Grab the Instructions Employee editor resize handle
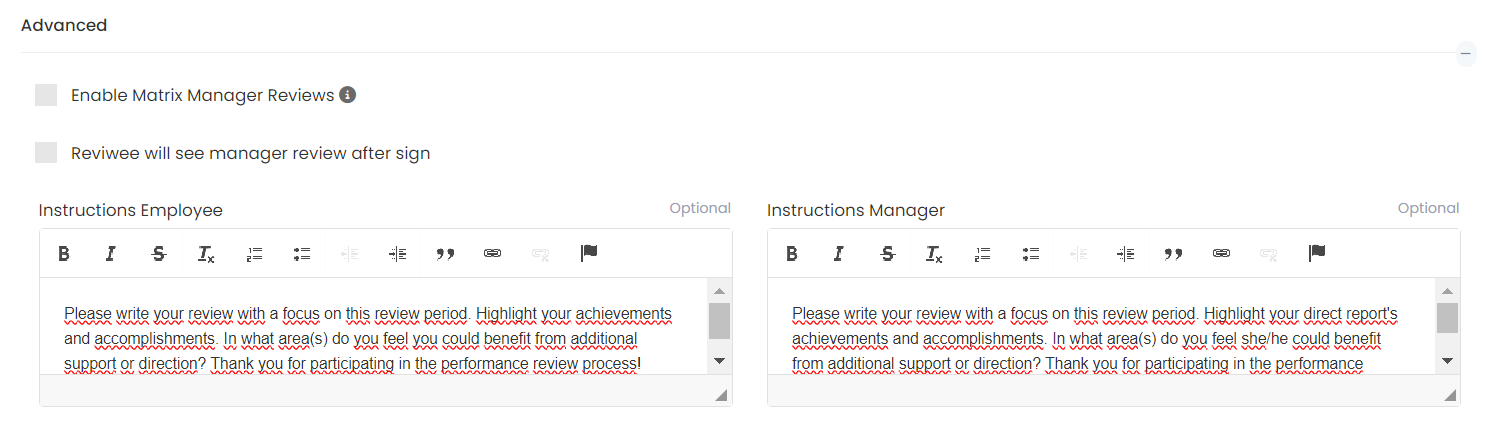The image size is (1495, 425). (x=722, y=396)
